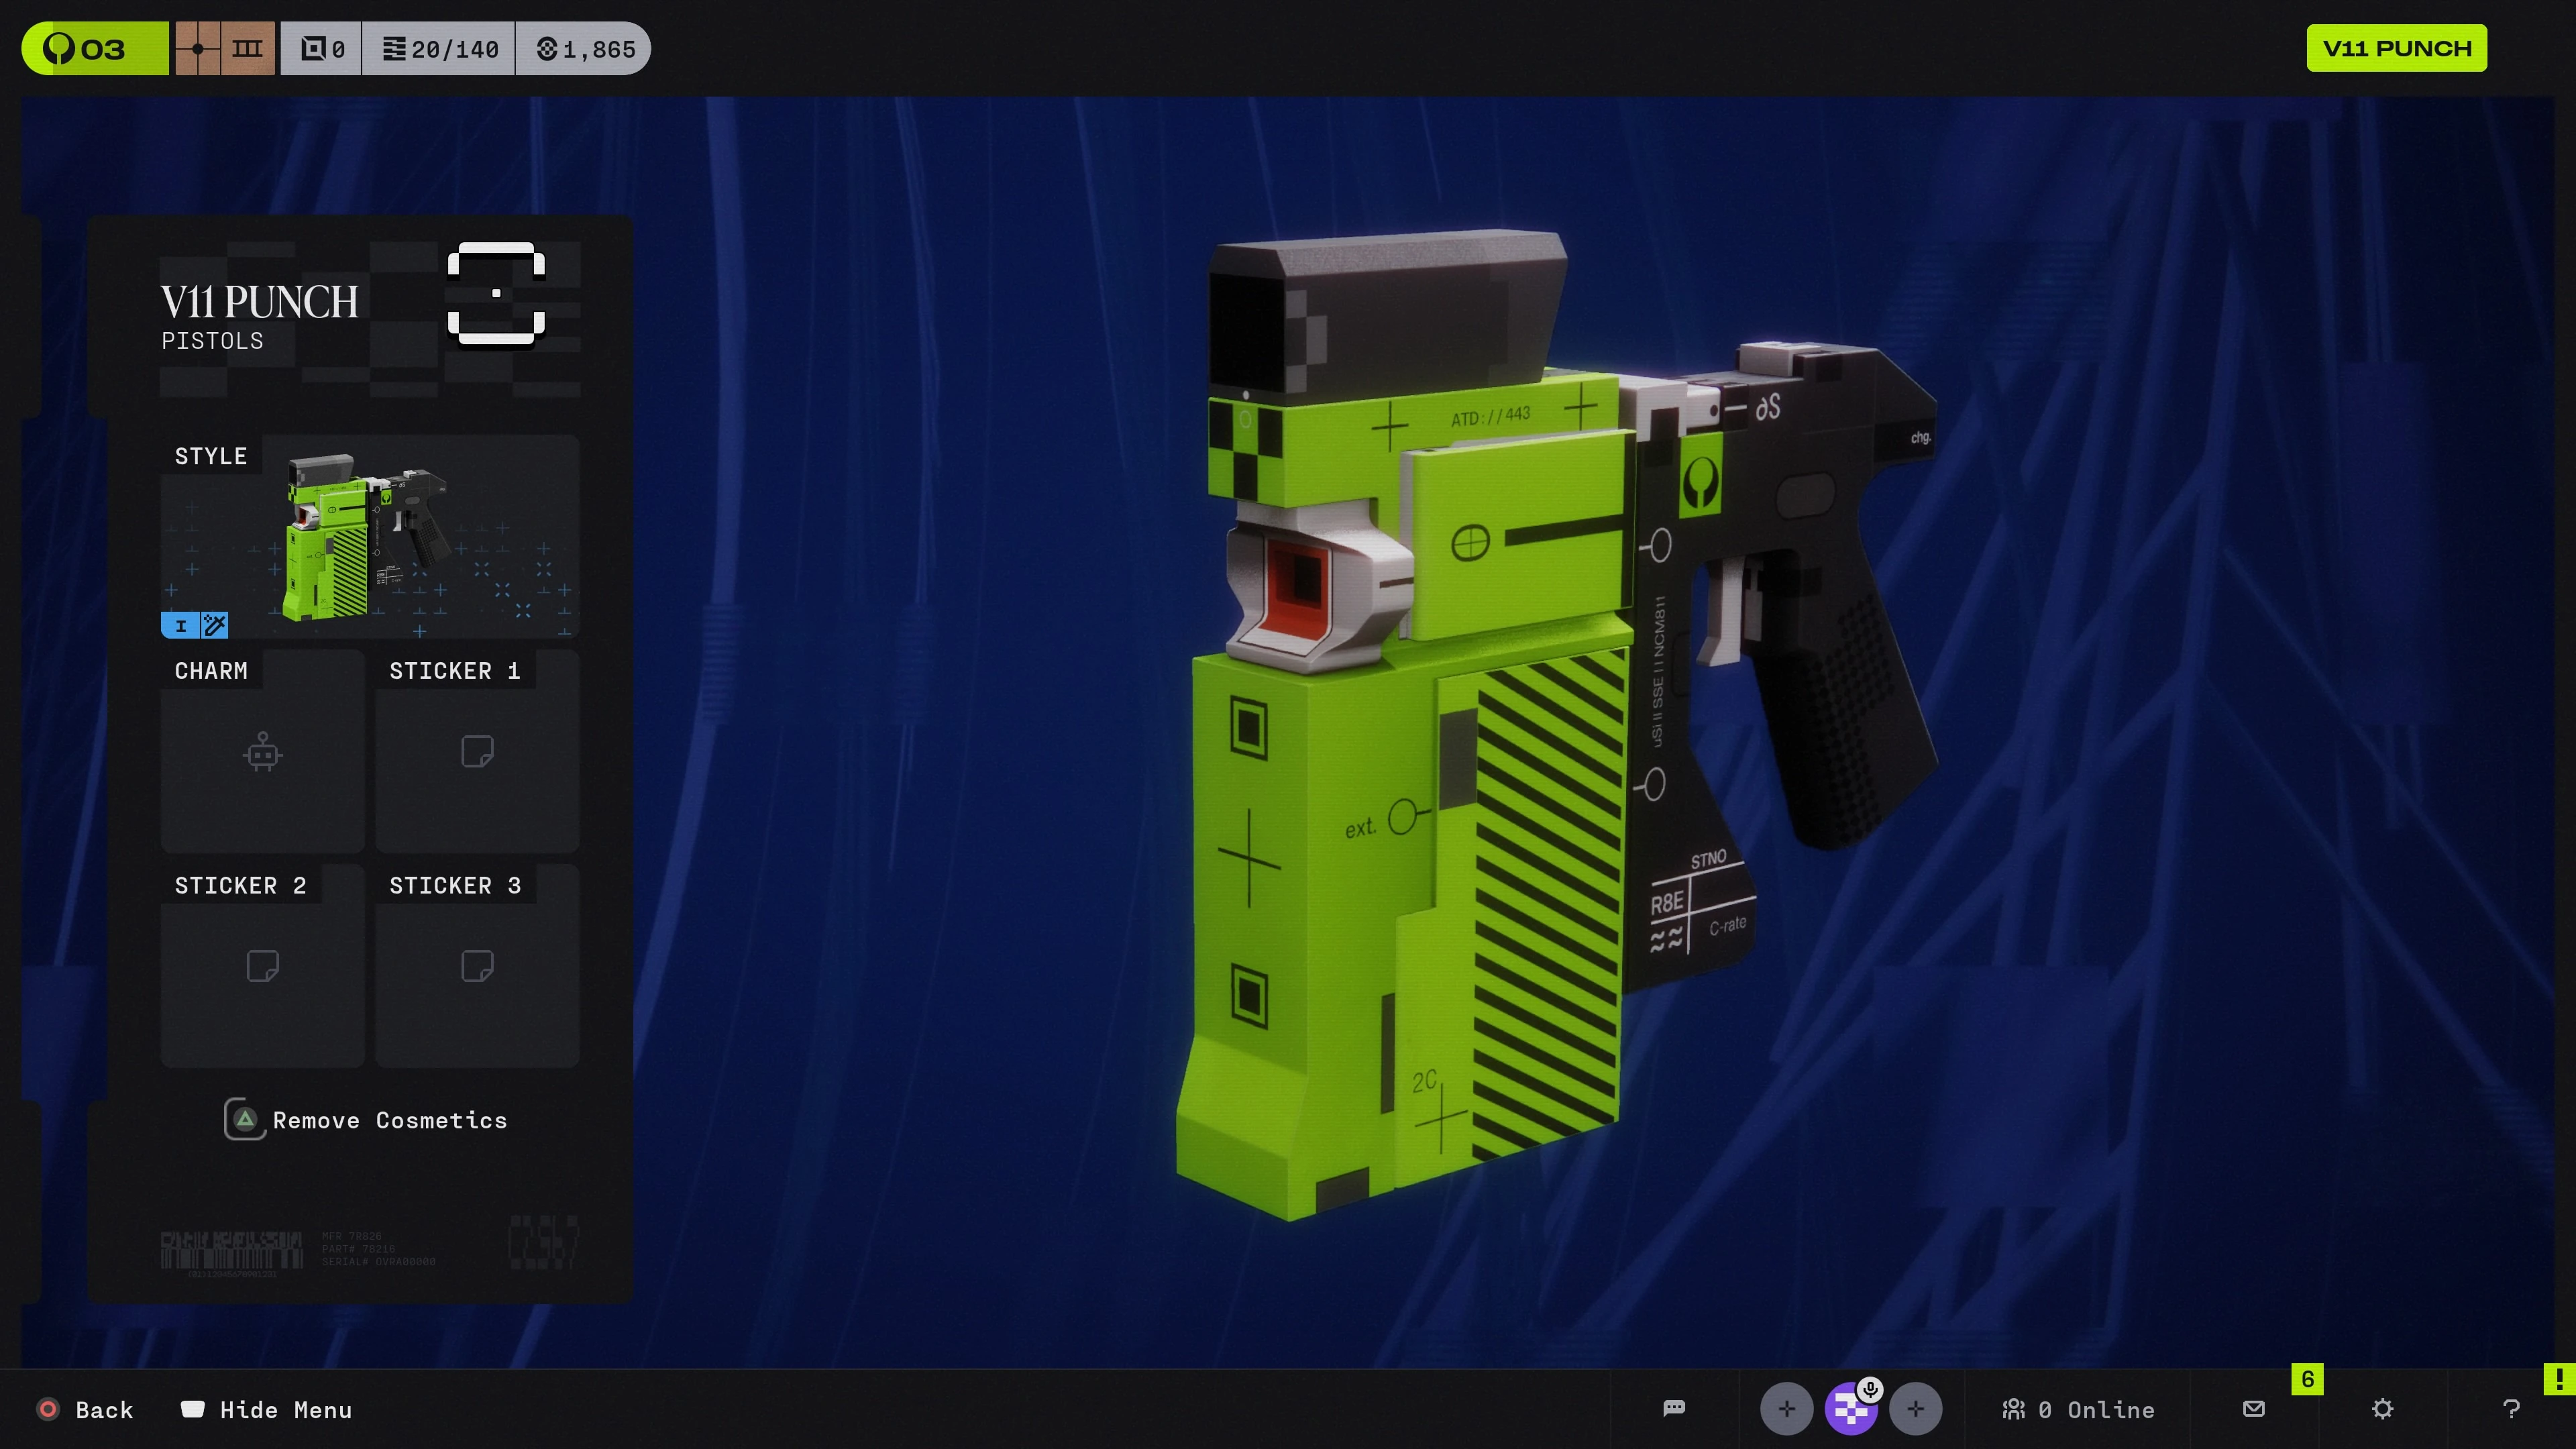This screenshot has width=2576, height=1449.
Task: Open the text chat bubble icon
Action: point(1674,1409)
